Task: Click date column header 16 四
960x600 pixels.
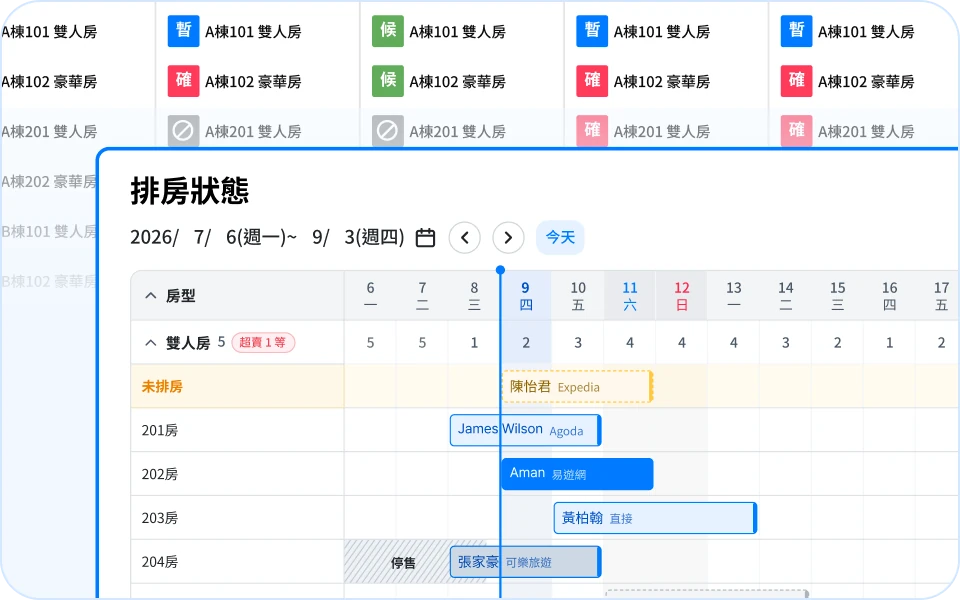Action: point(890,295)
